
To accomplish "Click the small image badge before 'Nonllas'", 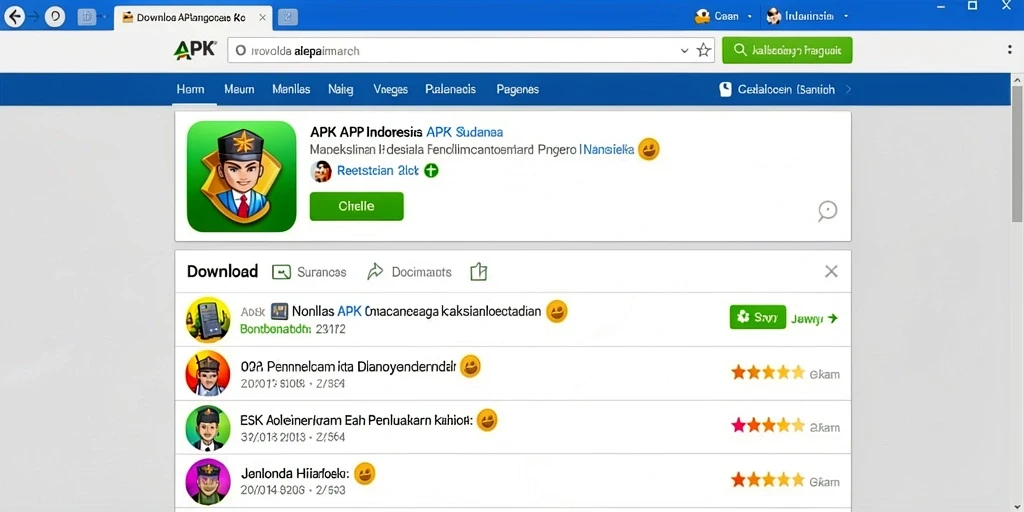I will [x=279, y=311].
